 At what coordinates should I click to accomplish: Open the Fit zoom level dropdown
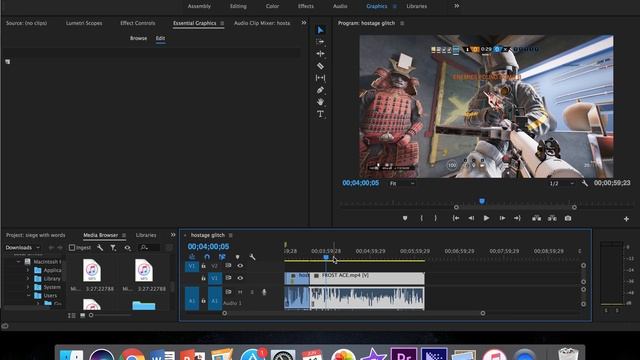pos(402,184)
